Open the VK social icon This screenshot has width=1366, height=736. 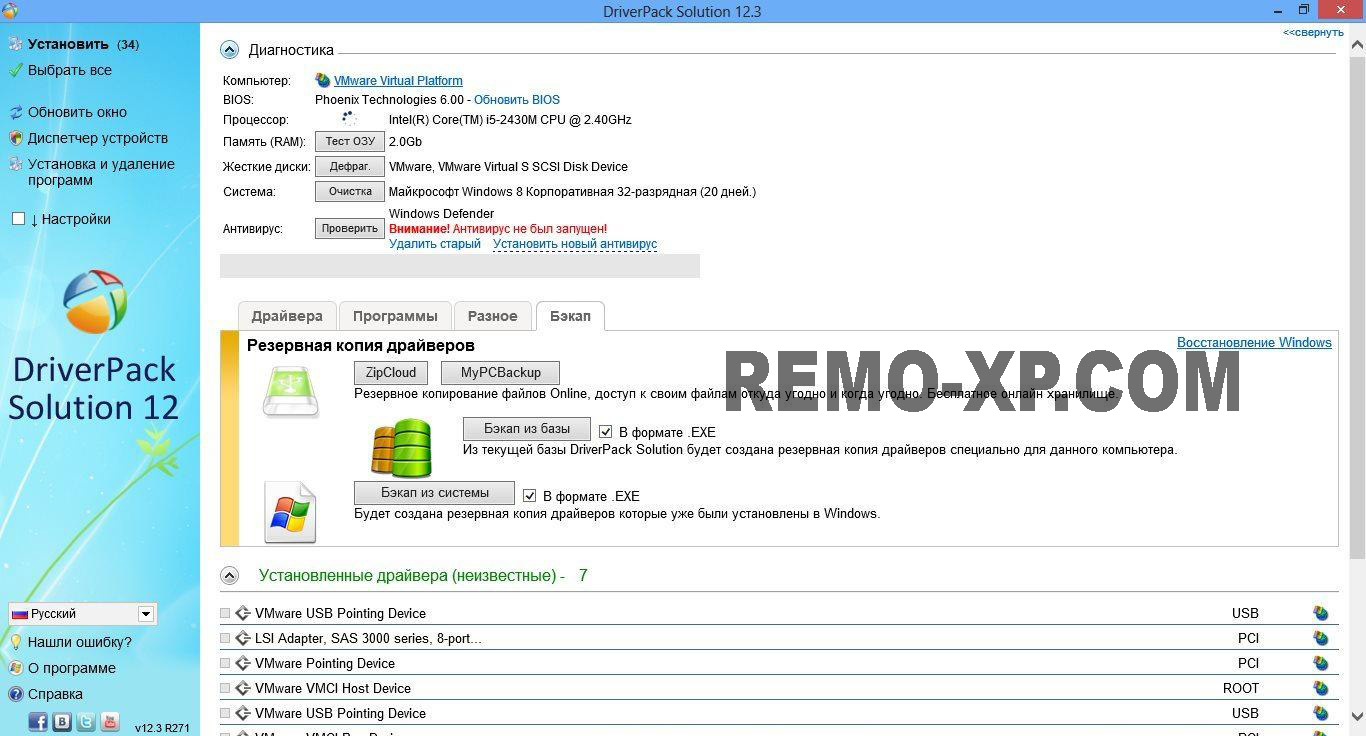(62, 721)
